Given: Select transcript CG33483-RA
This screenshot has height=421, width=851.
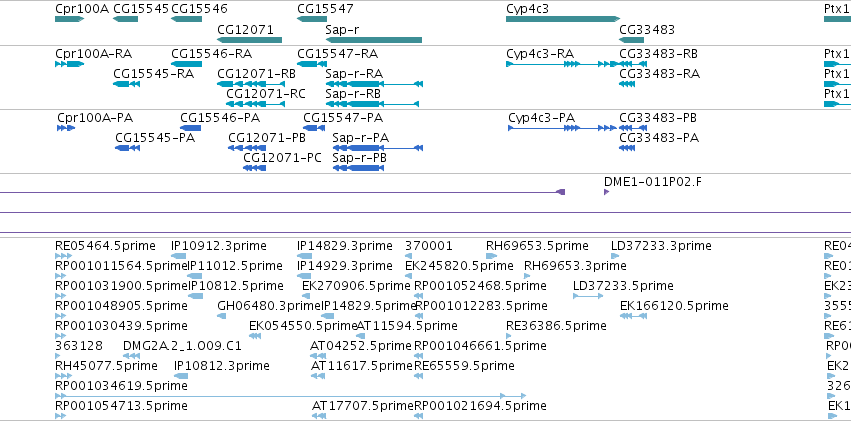Looking at the screenshot, I should 627,84.
